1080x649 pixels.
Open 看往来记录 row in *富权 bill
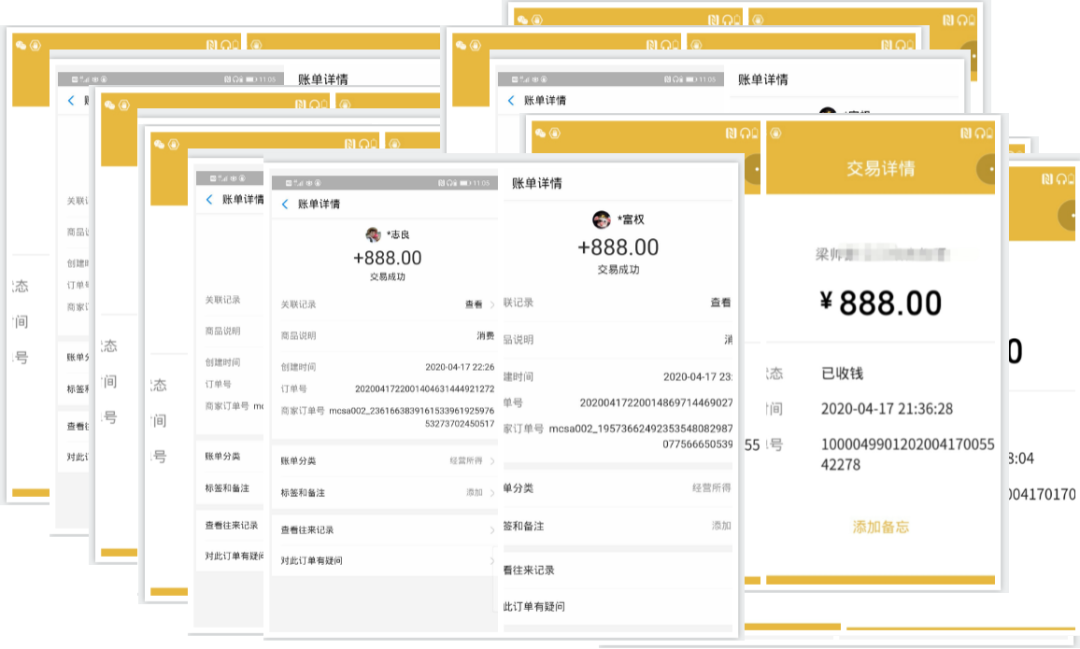tap(618, 570)
